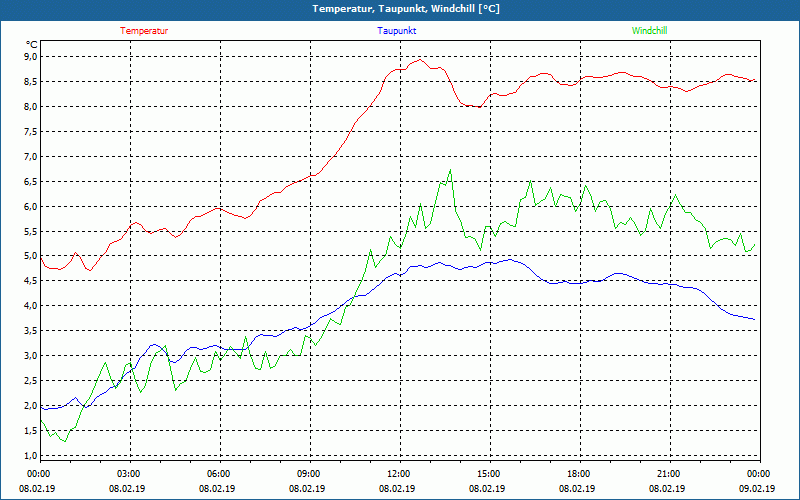Click the 5,5 y-axis value
800x500 pixels.
tap(32, 232)
